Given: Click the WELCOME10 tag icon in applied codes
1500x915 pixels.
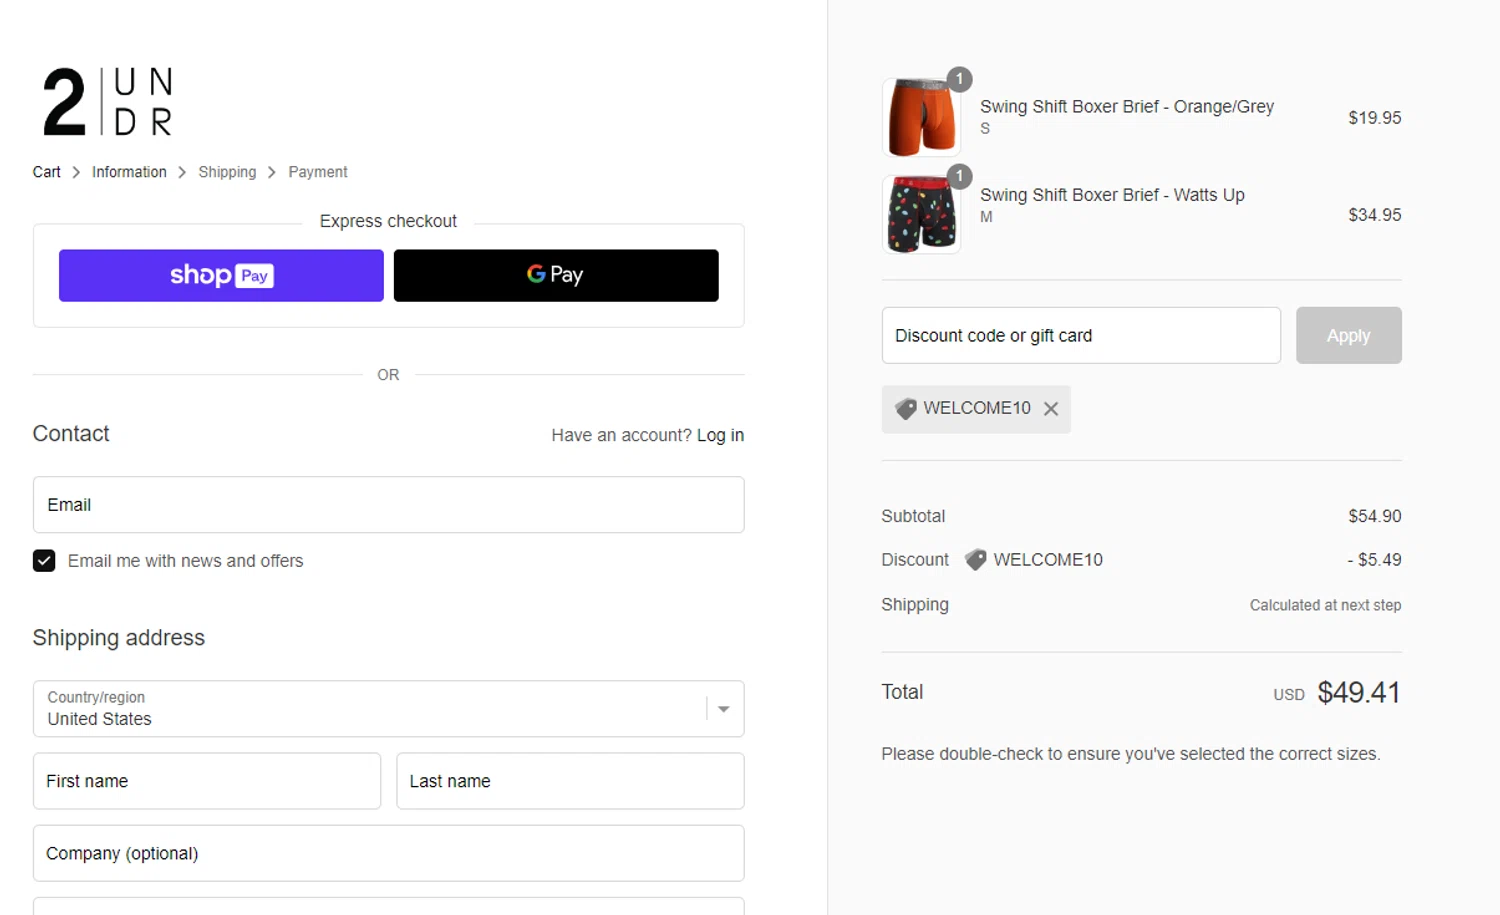Looking at the screenshot, I should pos(906,409).
